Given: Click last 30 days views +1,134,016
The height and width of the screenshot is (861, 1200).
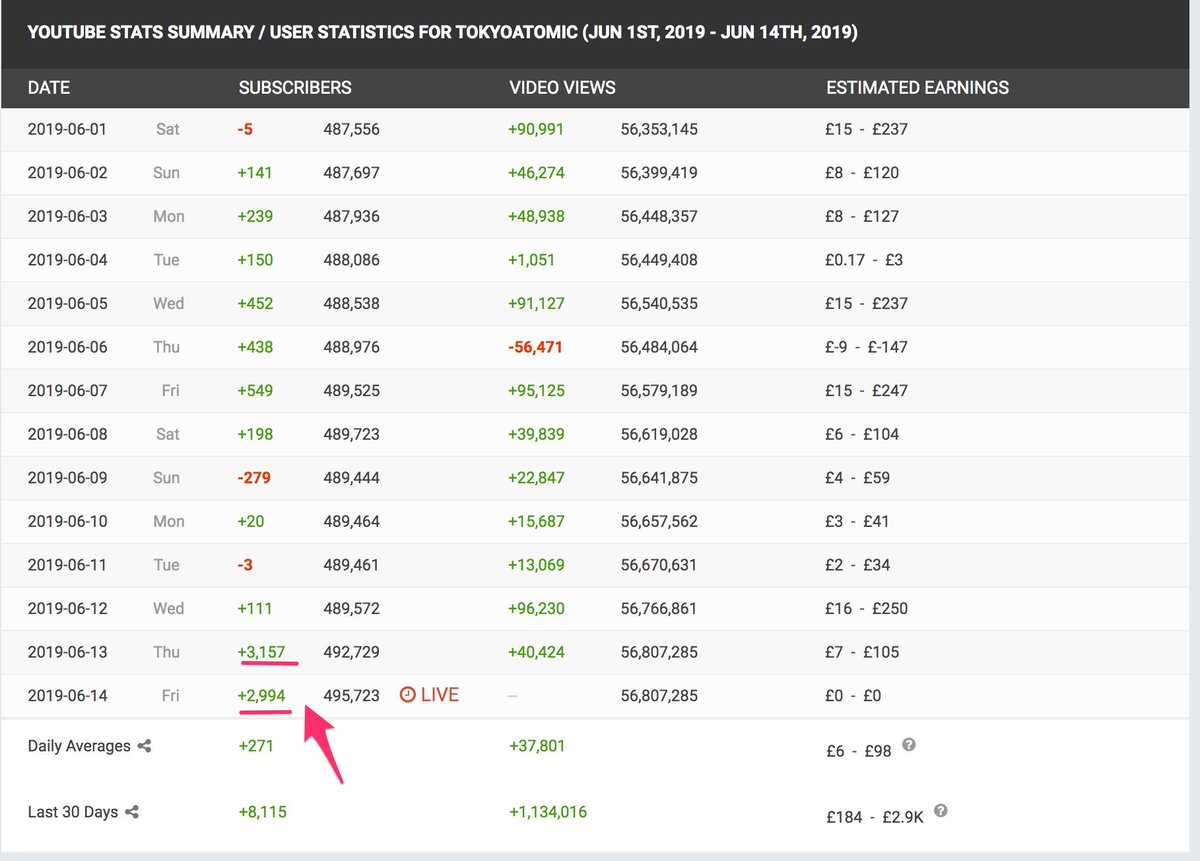Looking at the screenshot, I should pos(548,812).
